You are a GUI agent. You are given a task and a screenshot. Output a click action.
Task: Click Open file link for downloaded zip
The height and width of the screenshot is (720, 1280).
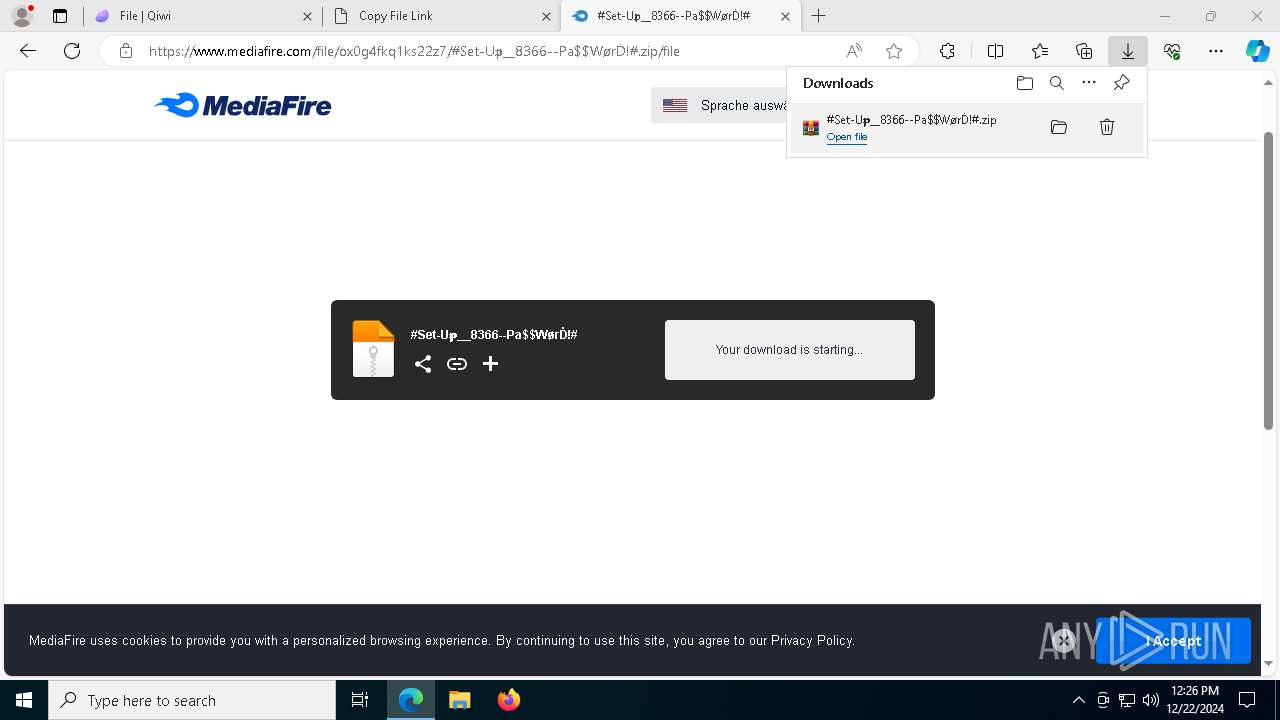tap(847, 137)
